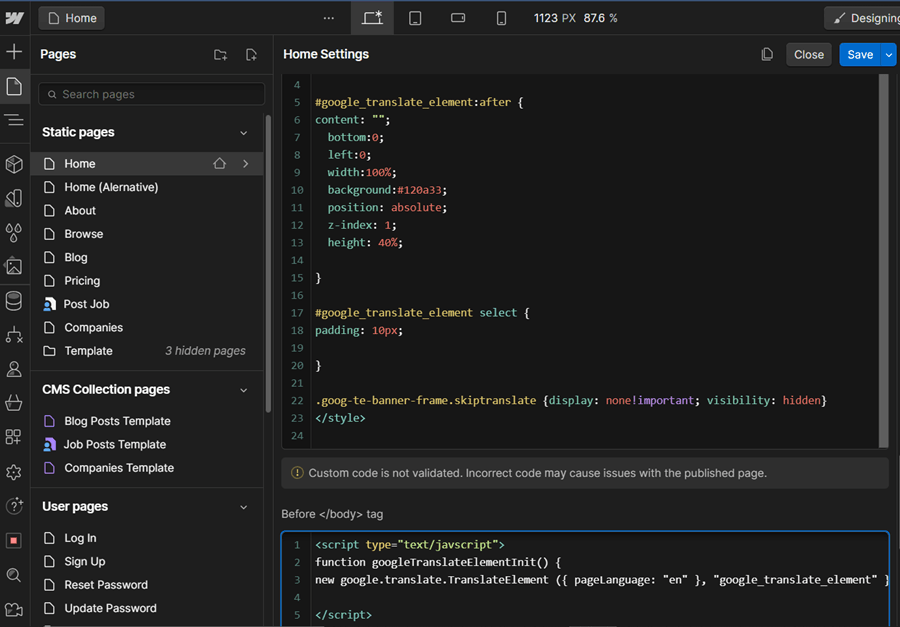The width and height of the screenshot is (900, 627).
Task: Click the red record square icon
Action: (x=14, y=540)
